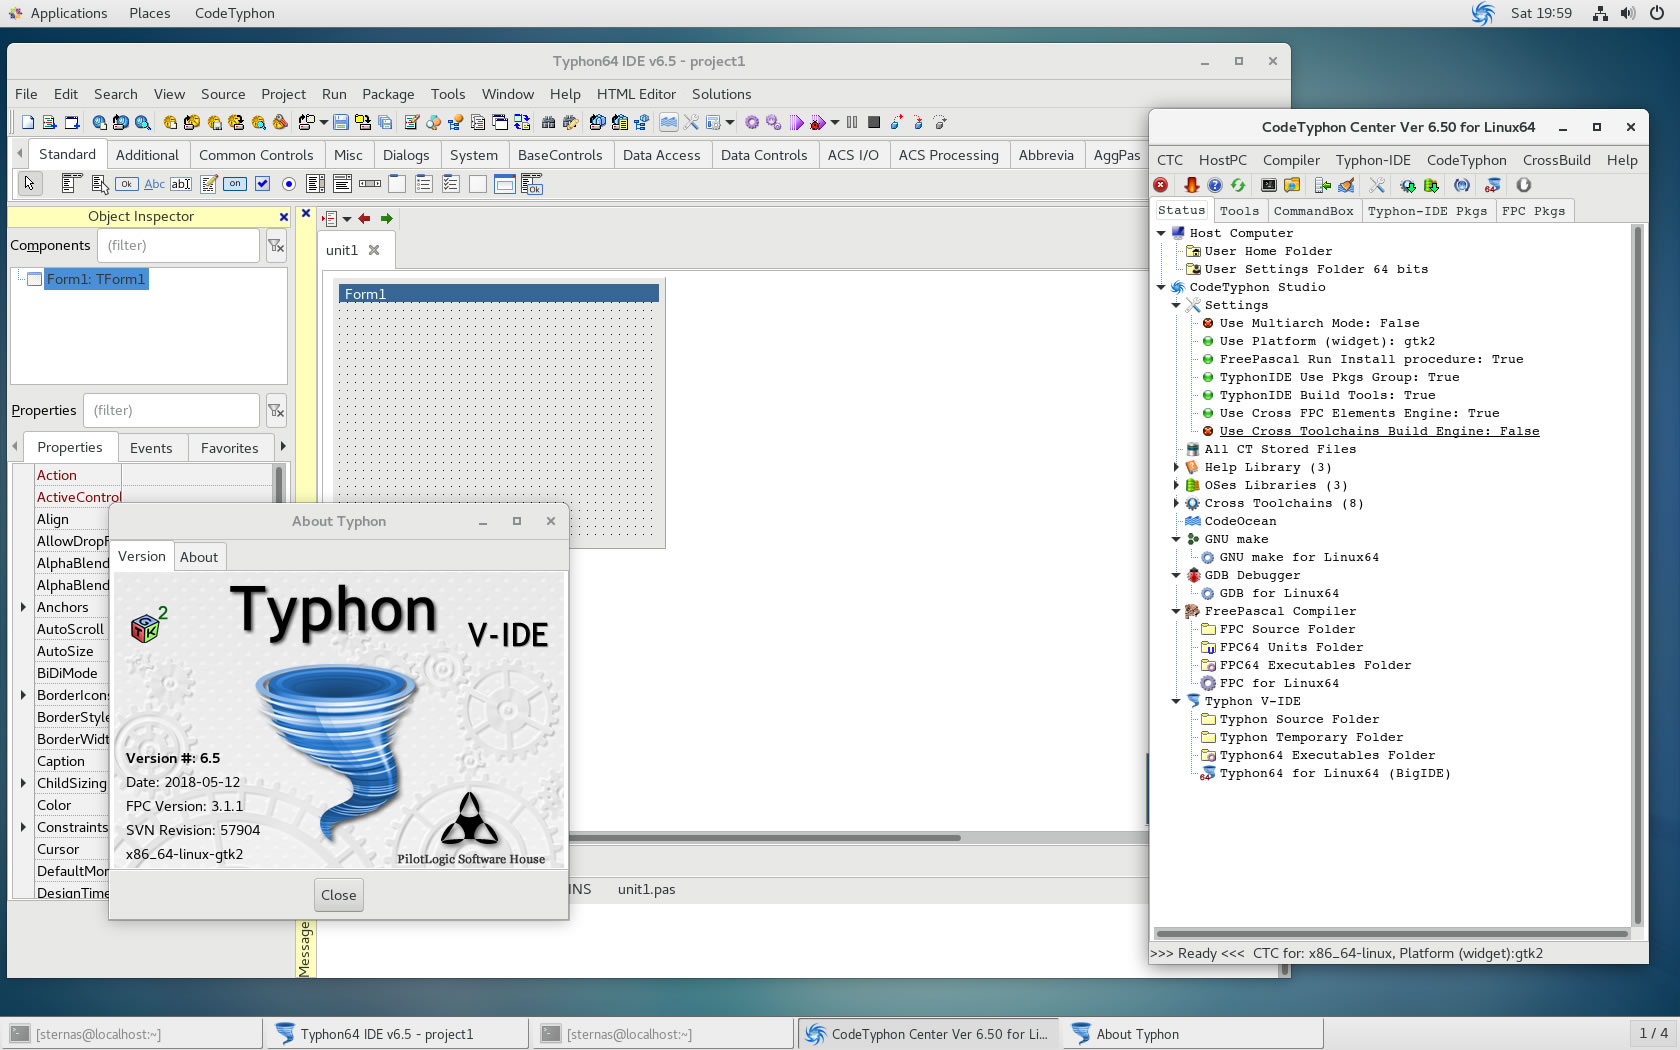
Task: Click the blue help question-mark icon in CodeTyphon Center
Action: tap(1214, 185)
